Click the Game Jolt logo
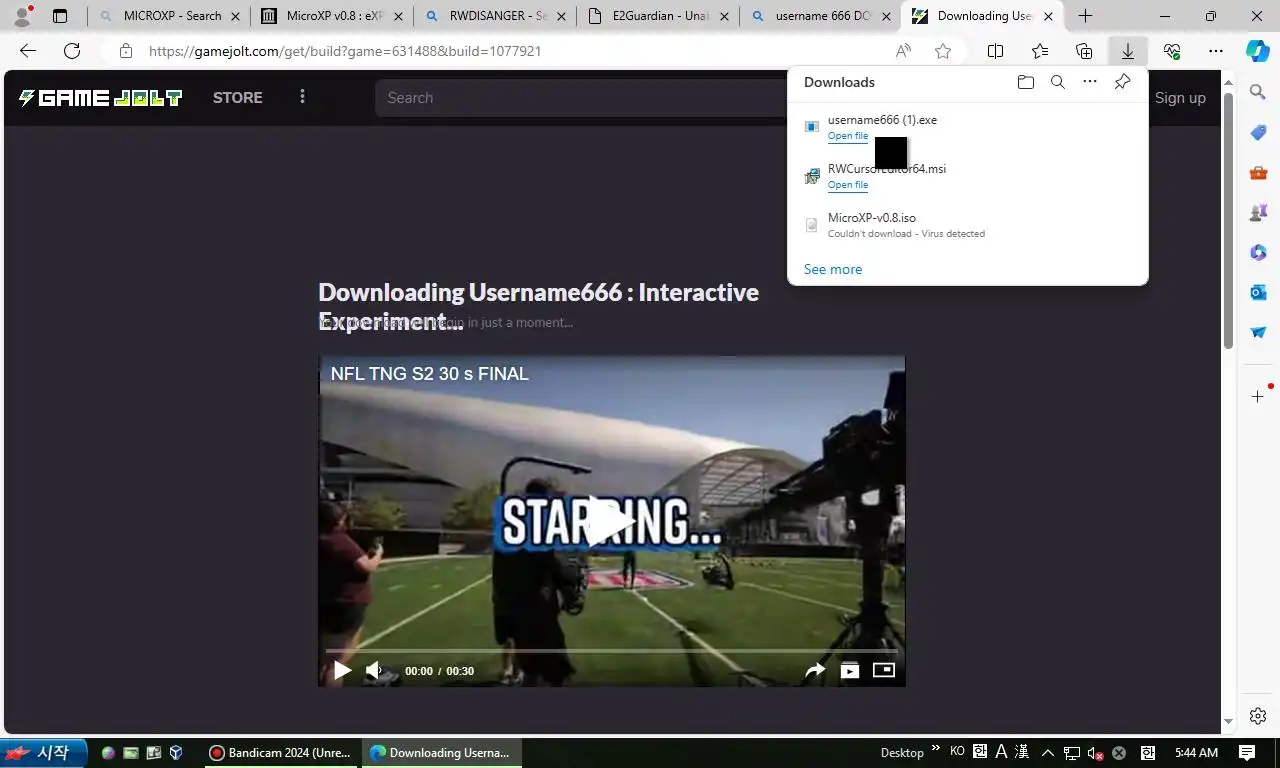 100,97
